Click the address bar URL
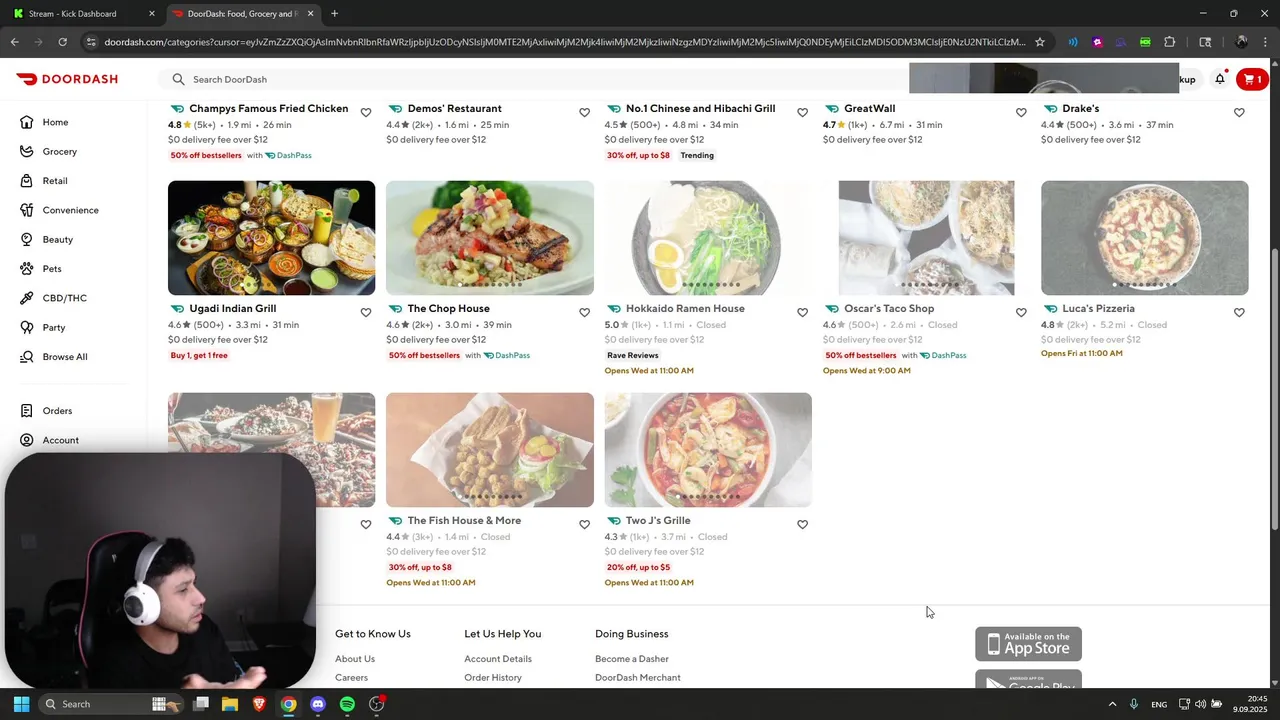The height and width of the screenshot is (720, 1280). (565, 42)
